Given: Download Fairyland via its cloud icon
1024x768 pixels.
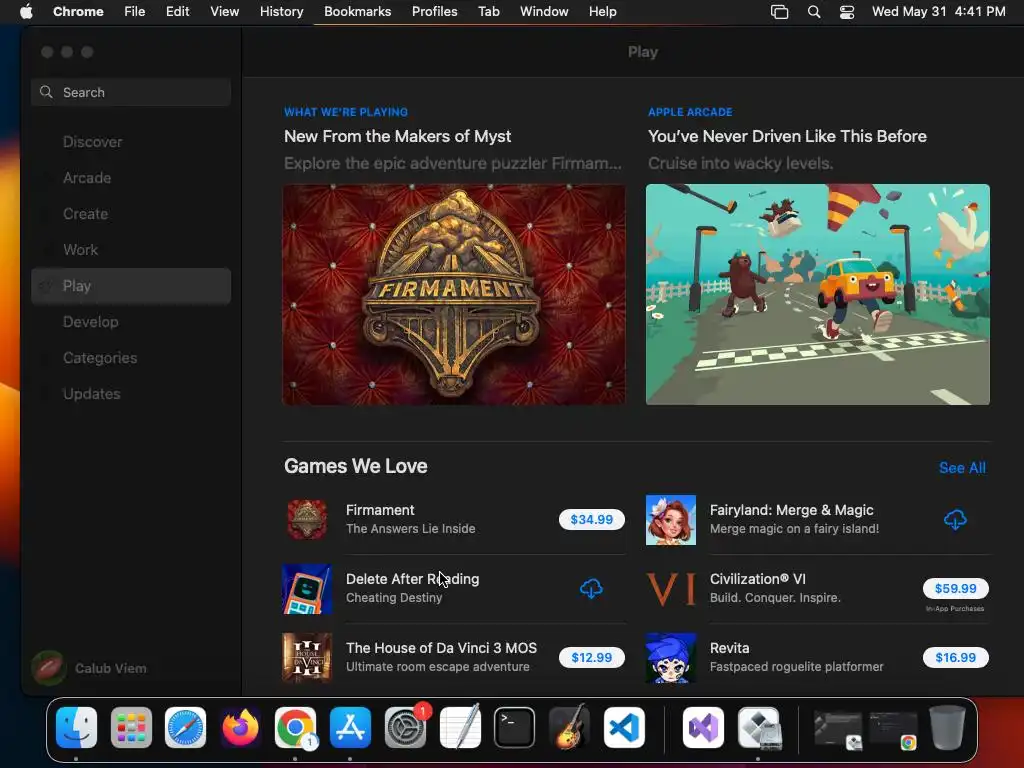Looking at the screenshot, I should (x=955, y=520).
